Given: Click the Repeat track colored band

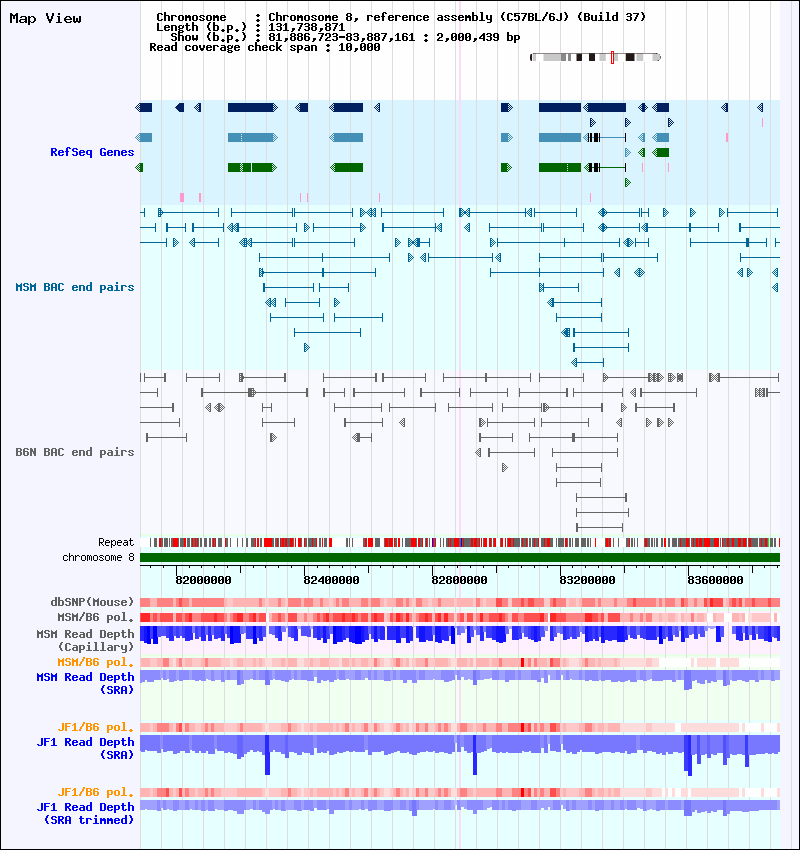Looking at the screenshot, I should (460, 542).
